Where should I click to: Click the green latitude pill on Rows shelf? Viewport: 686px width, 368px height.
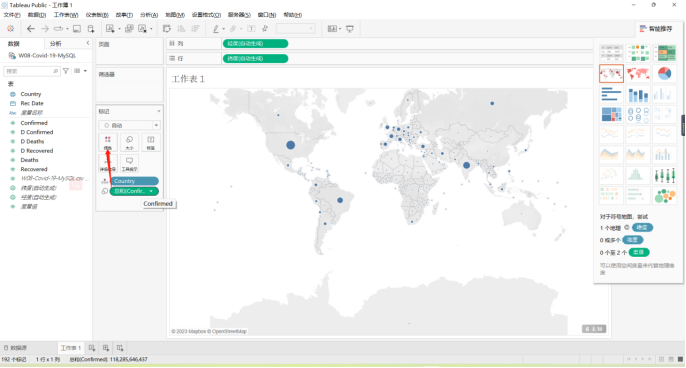(x=255, y=59)
